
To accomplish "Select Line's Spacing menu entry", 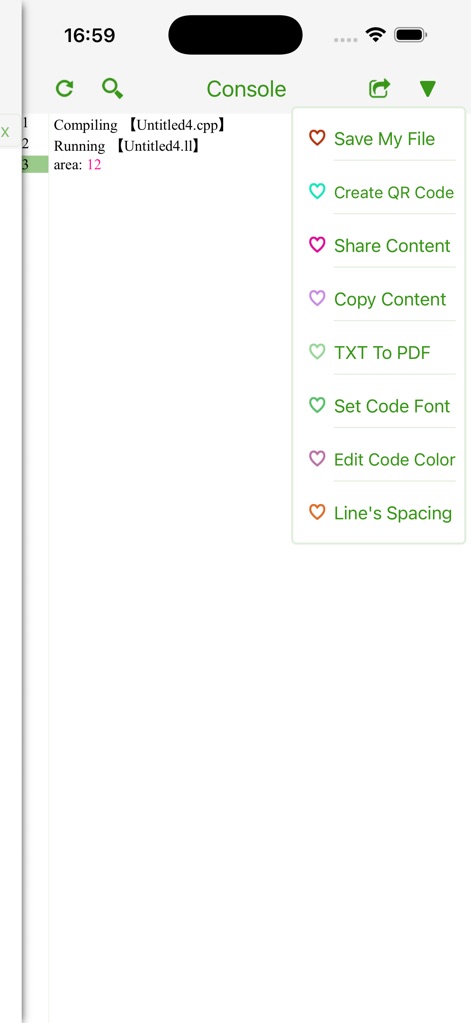I will tap(379, 513).
